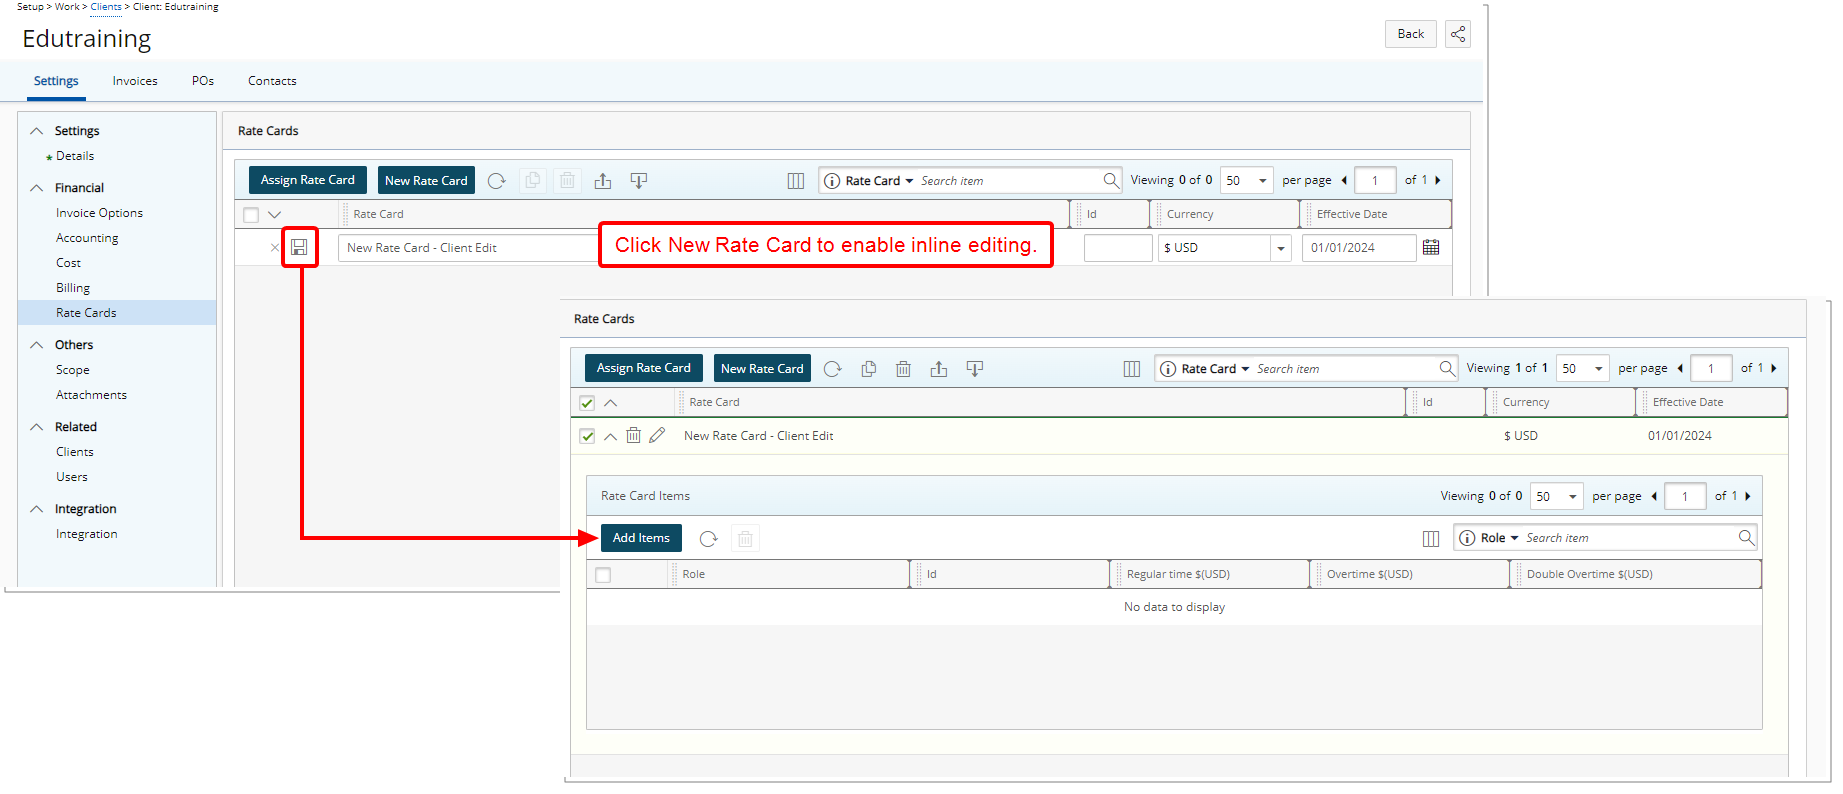Collapse the Financial section in sidebar
This screenshot has width=1843, height=794.
coord(37,188)
